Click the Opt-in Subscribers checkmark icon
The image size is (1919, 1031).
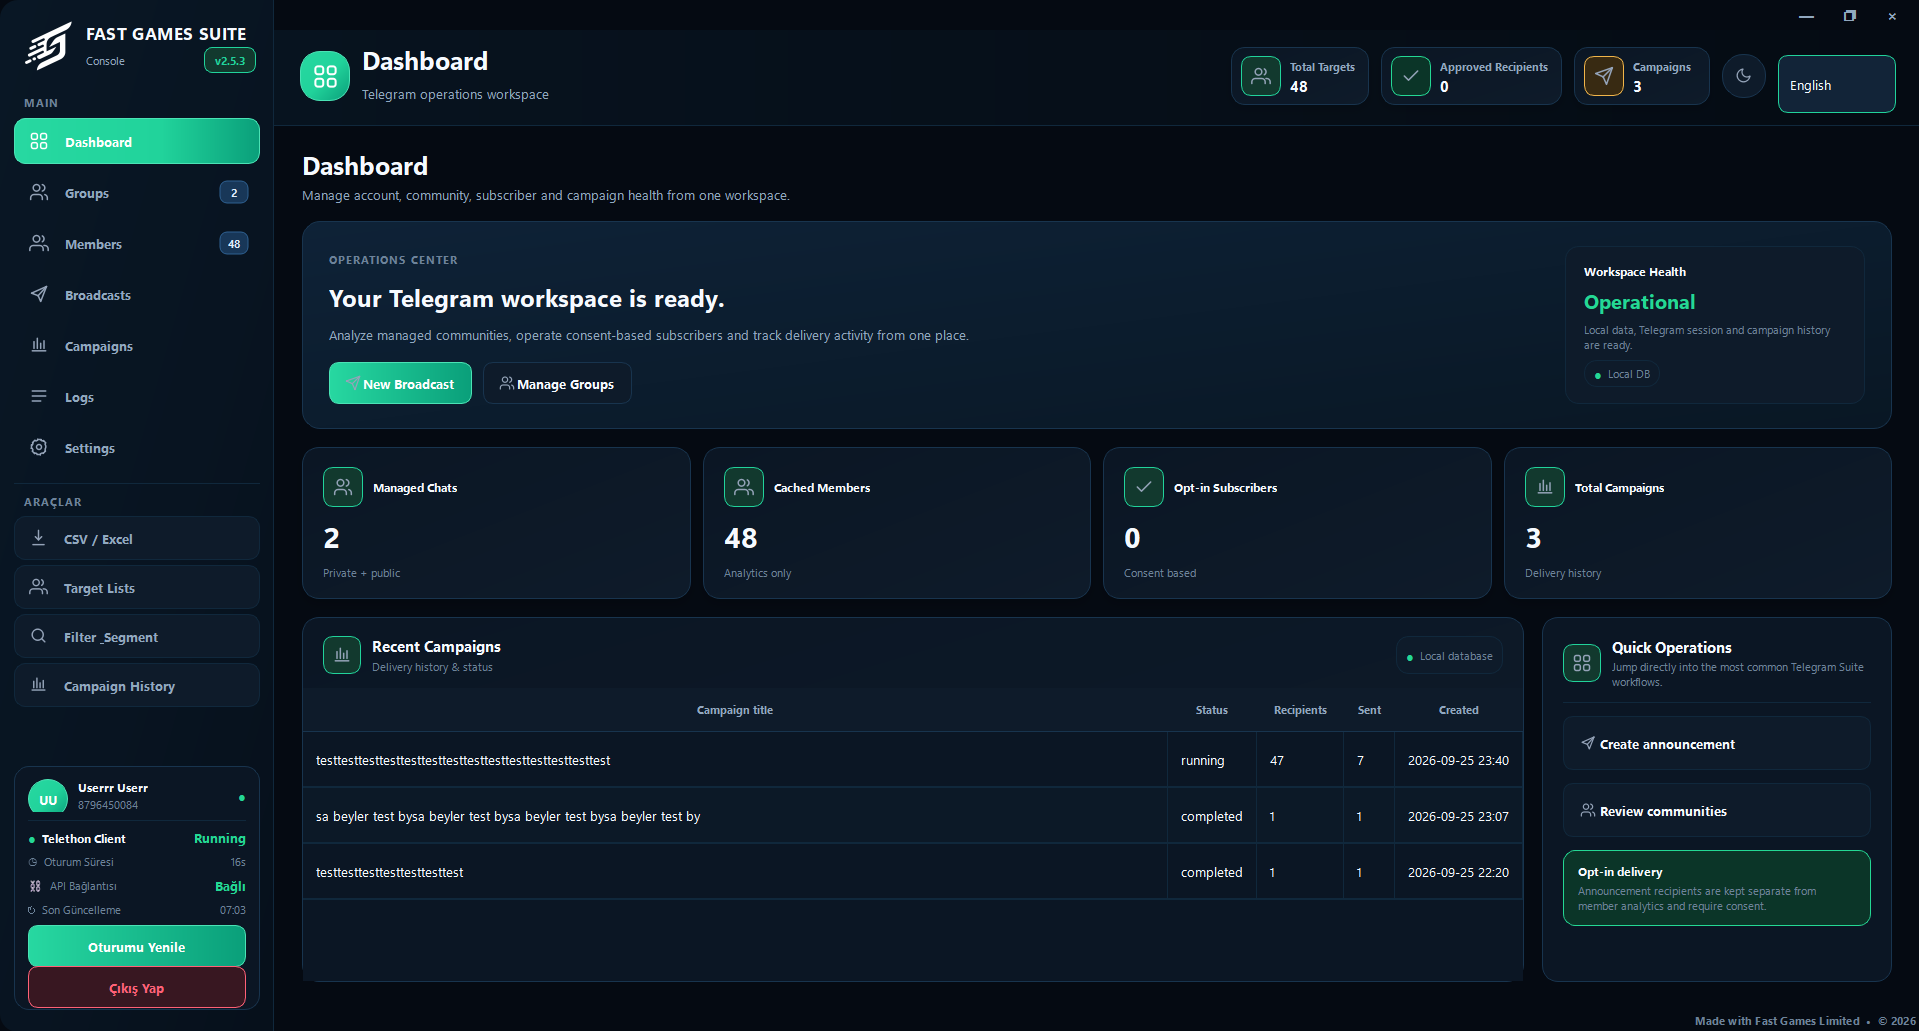(1144, 487)
